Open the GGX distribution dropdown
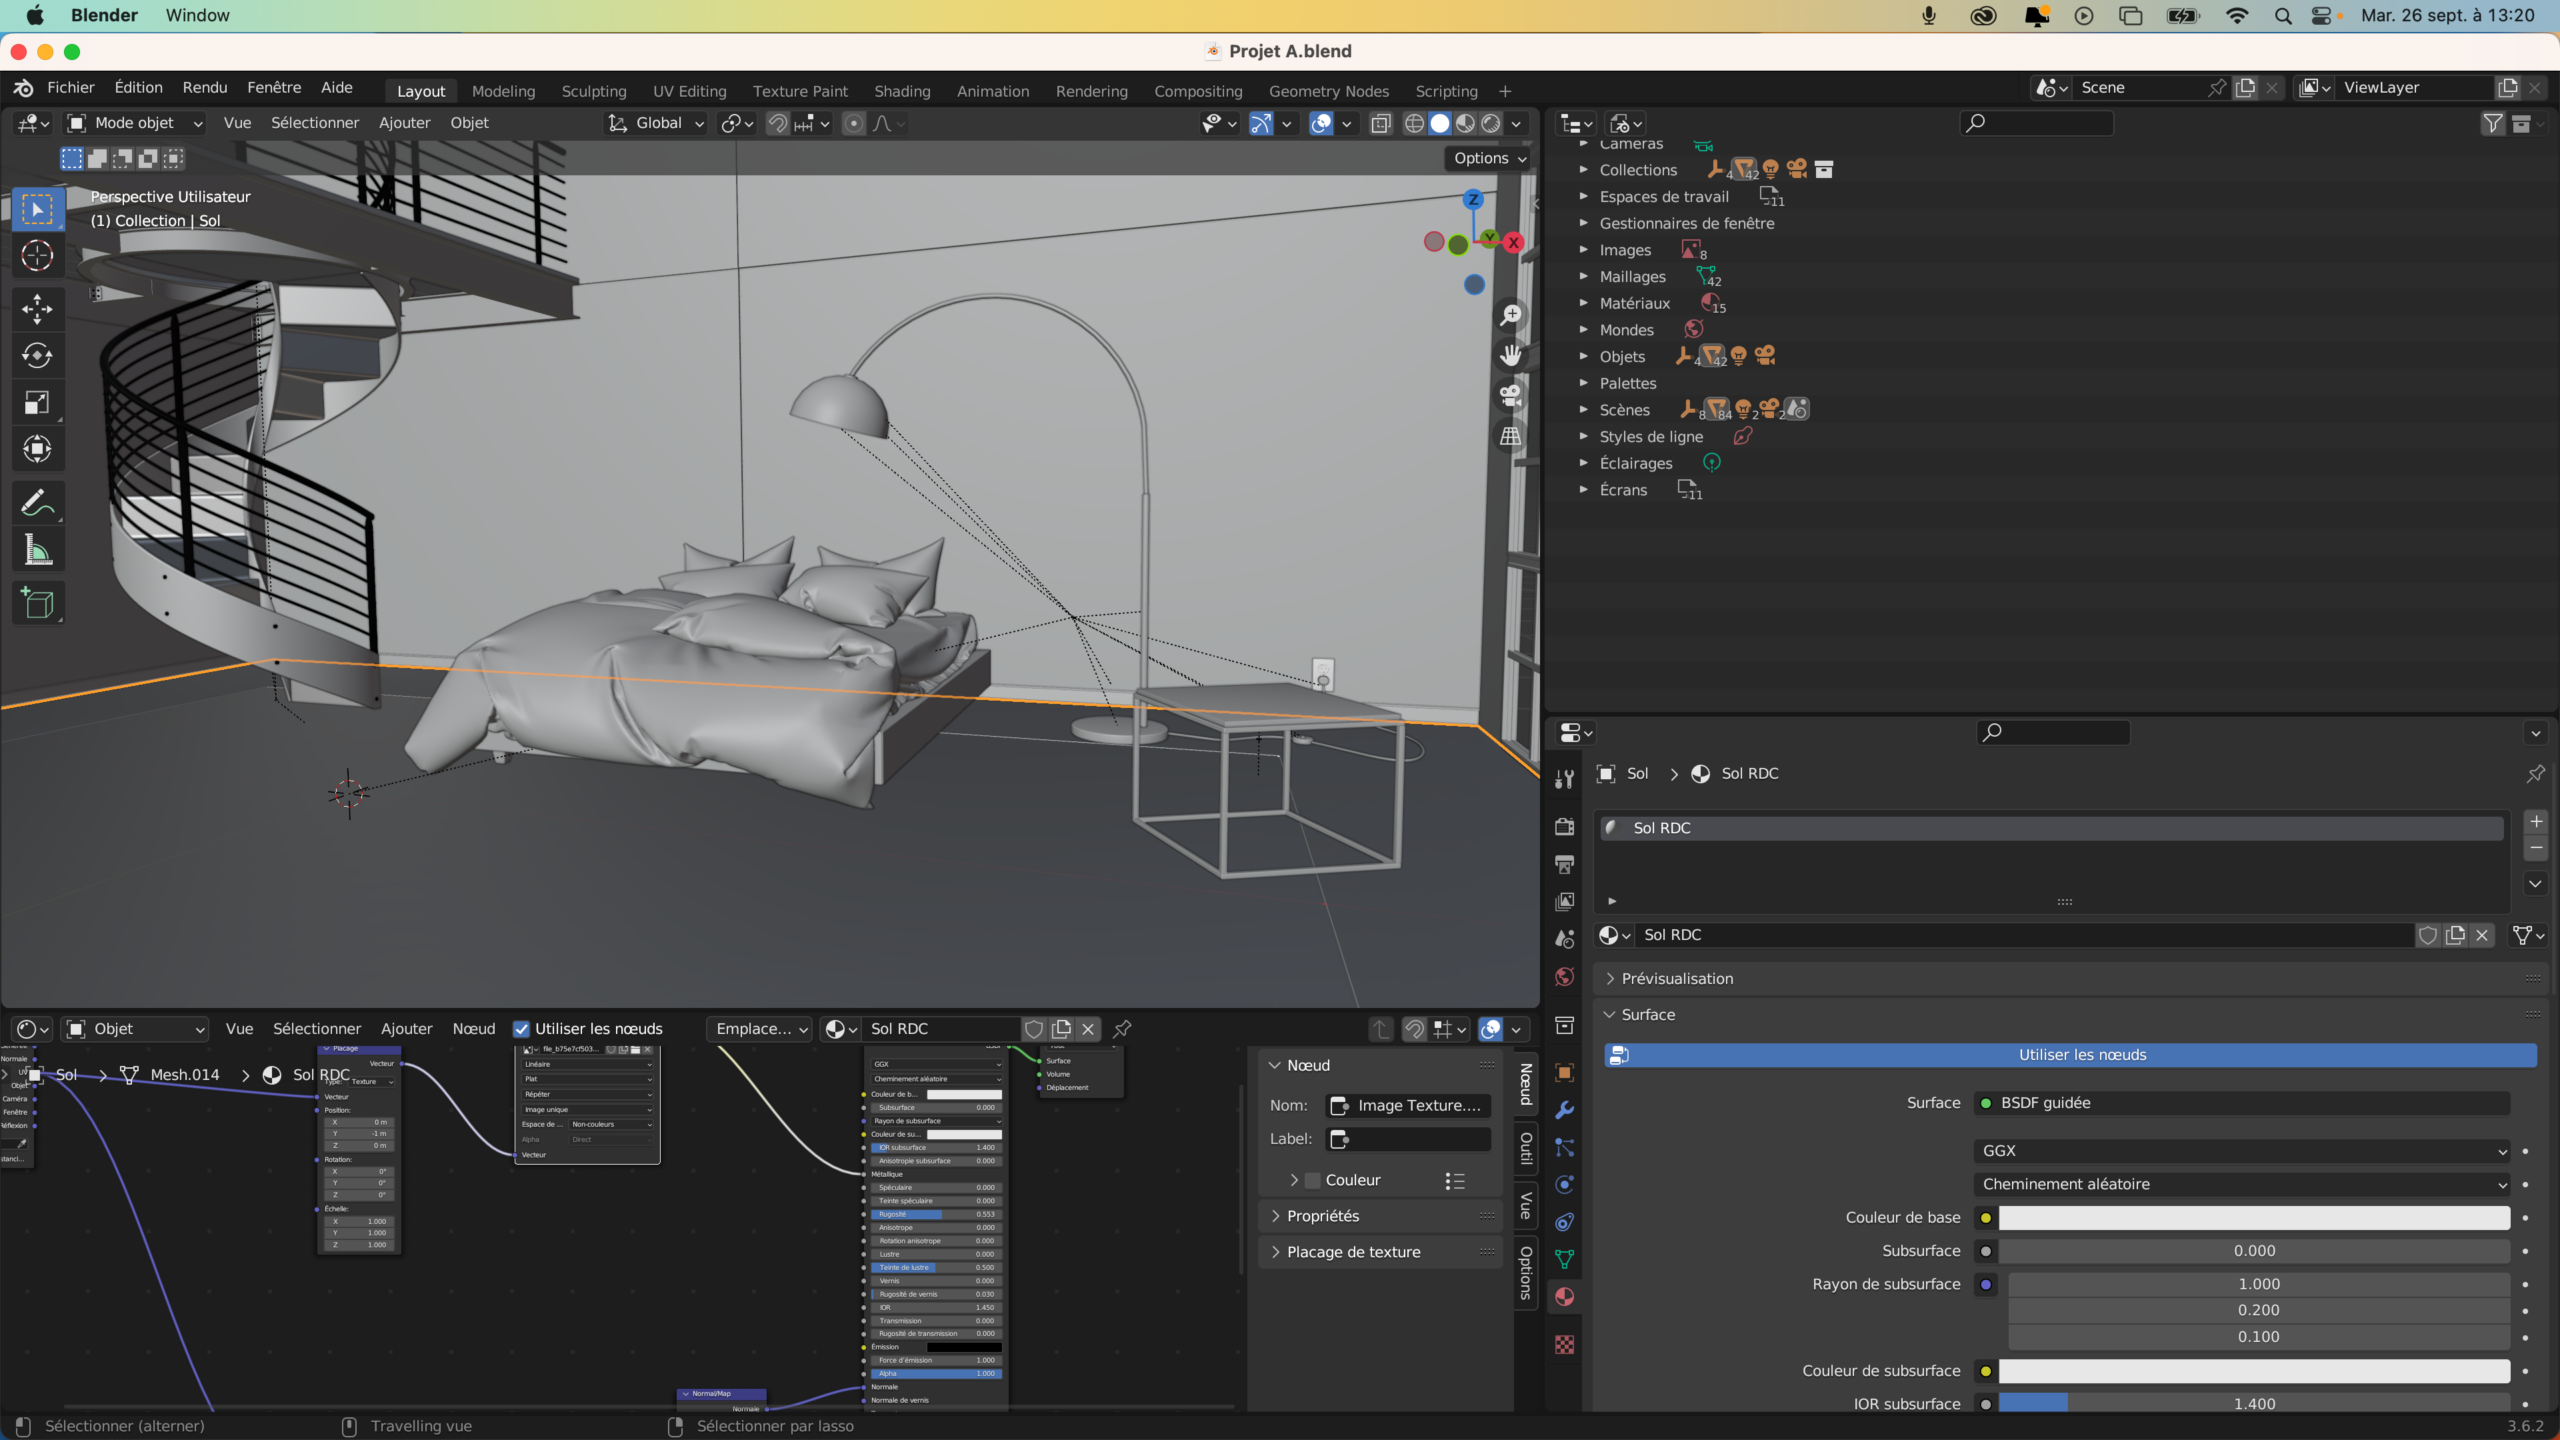The image size is (2560, 1440). click(x=2242, y=1151)
